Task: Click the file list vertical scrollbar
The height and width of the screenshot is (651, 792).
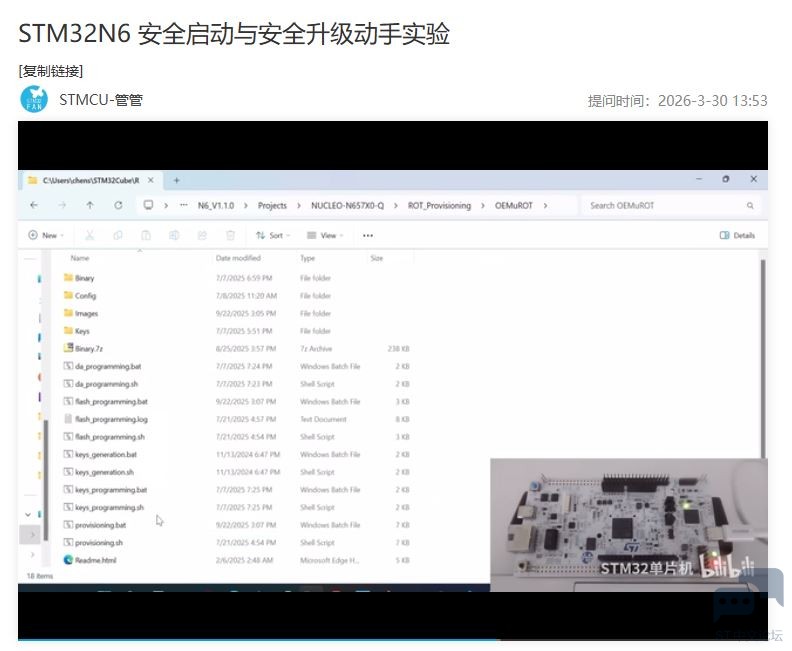Action: tap(763, 359)
